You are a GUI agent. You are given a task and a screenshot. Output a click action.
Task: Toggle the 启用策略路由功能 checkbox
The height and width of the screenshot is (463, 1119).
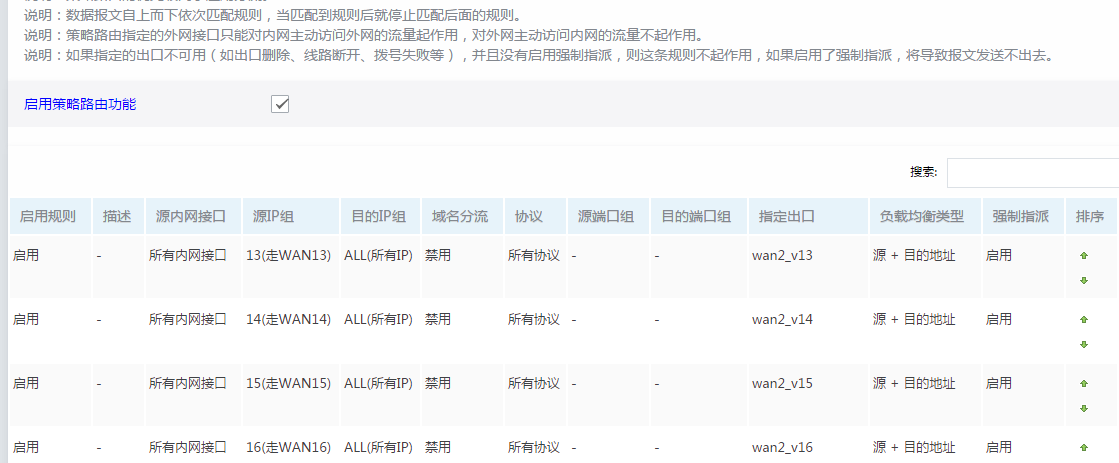(x=280, y=104)
